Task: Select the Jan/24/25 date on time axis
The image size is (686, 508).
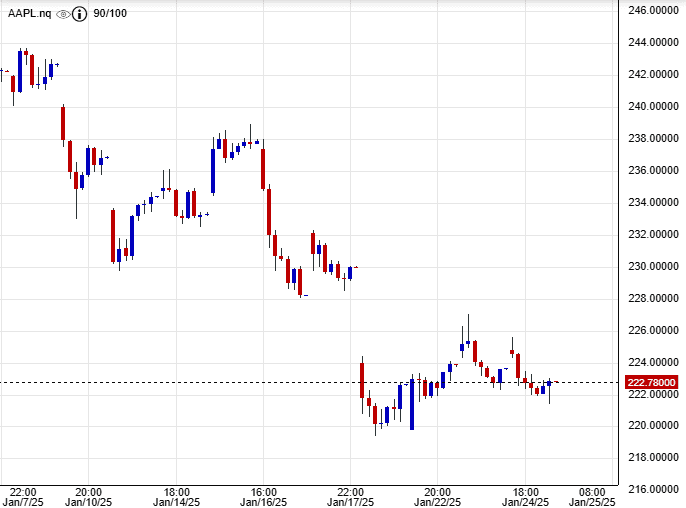Action: [x=524, y=502]
